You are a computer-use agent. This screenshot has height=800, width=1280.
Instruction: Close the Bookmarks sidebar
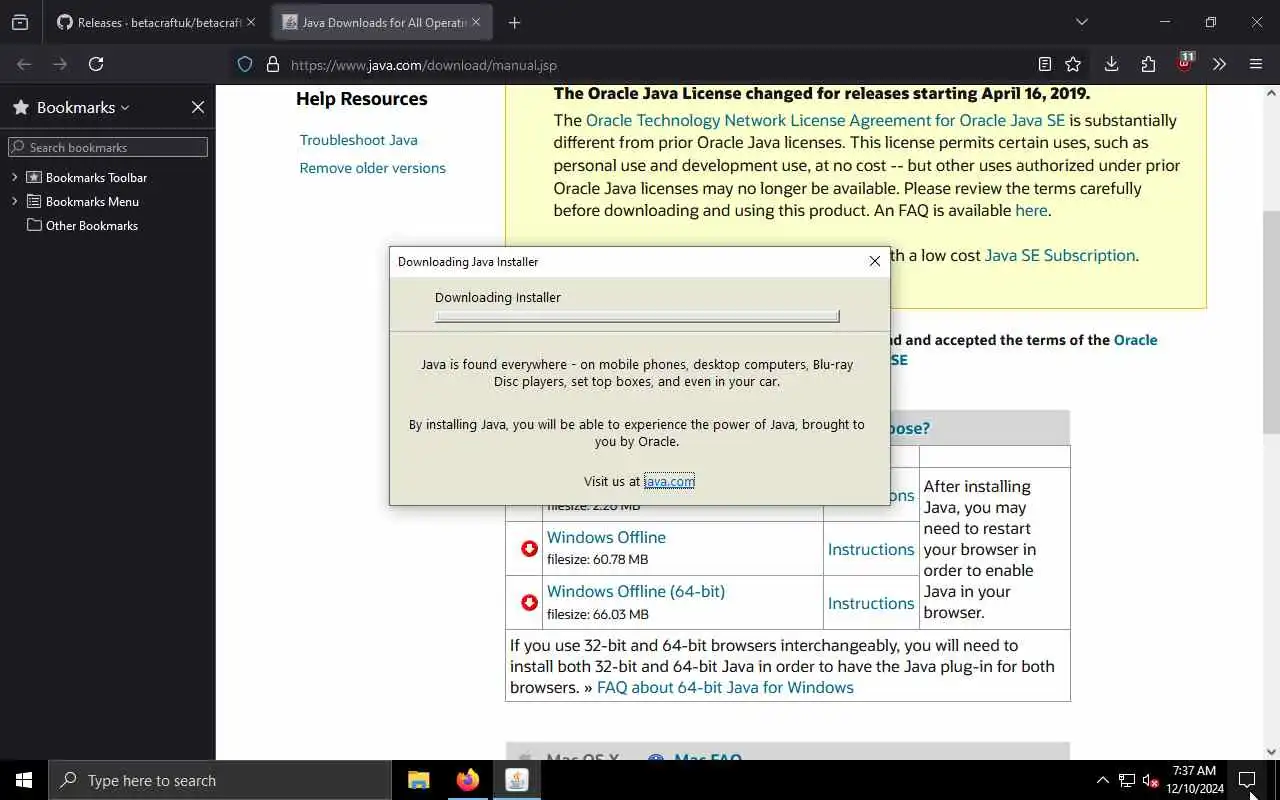point(198,107)
